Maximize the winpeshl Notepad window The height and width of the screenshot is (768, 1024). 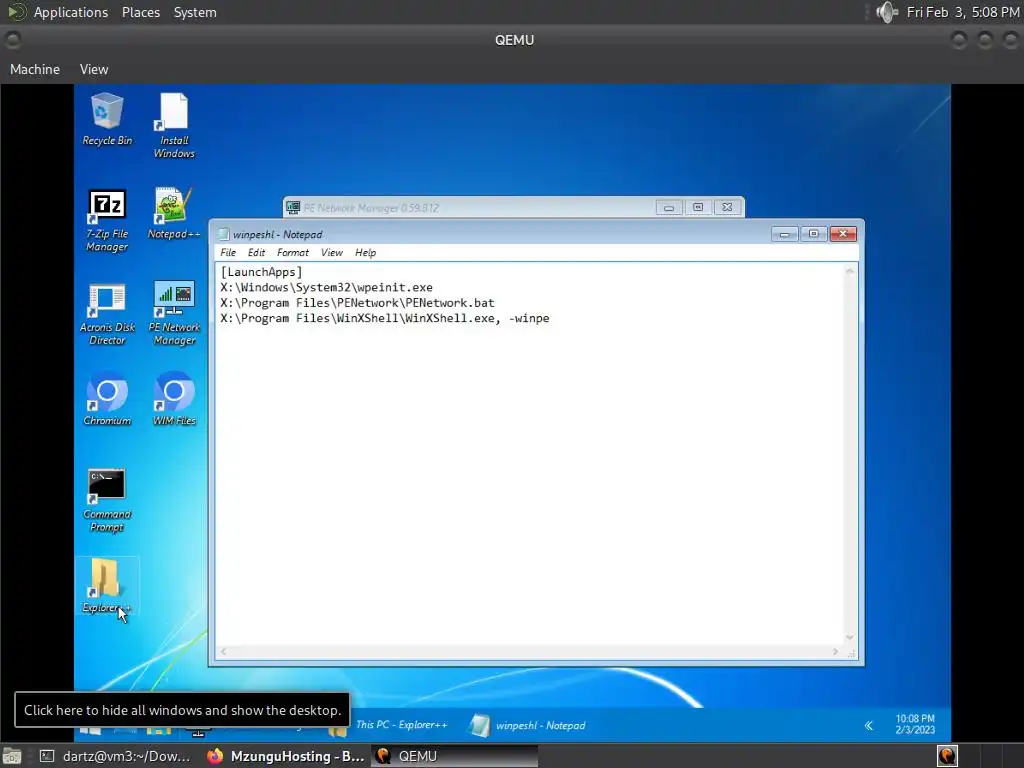[813, 234]
